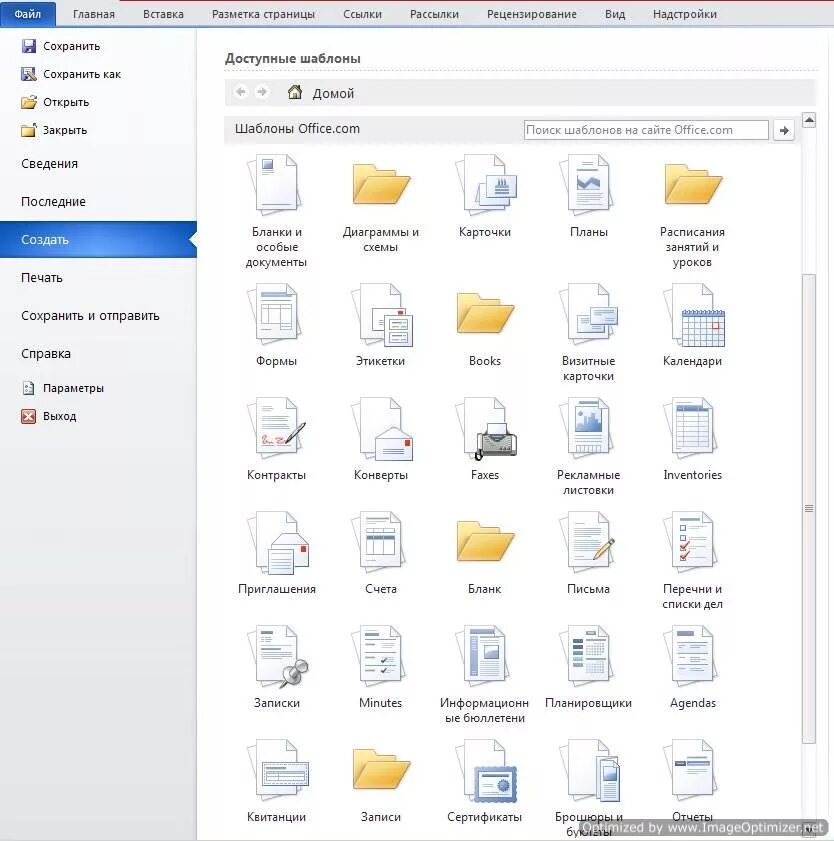The width and height of the screenshot is (834, 841).
Task: Open the Квитанции template category
Action: pyautogui.click(x=276, y=780)
